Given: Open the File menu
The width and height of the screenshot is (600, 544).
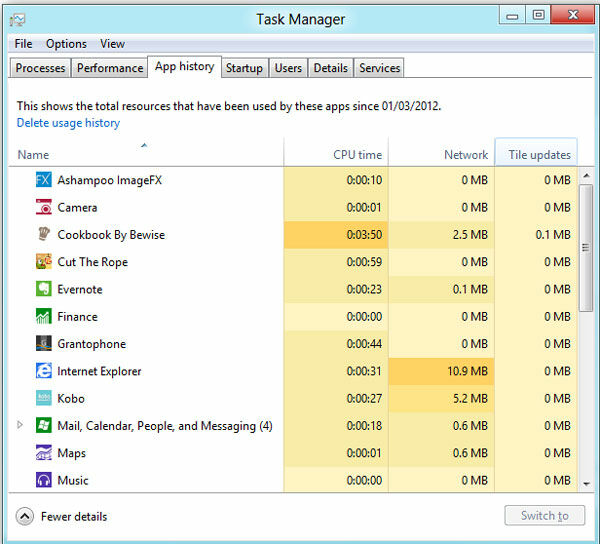Looking at the screenshot, I should (23, 44).
